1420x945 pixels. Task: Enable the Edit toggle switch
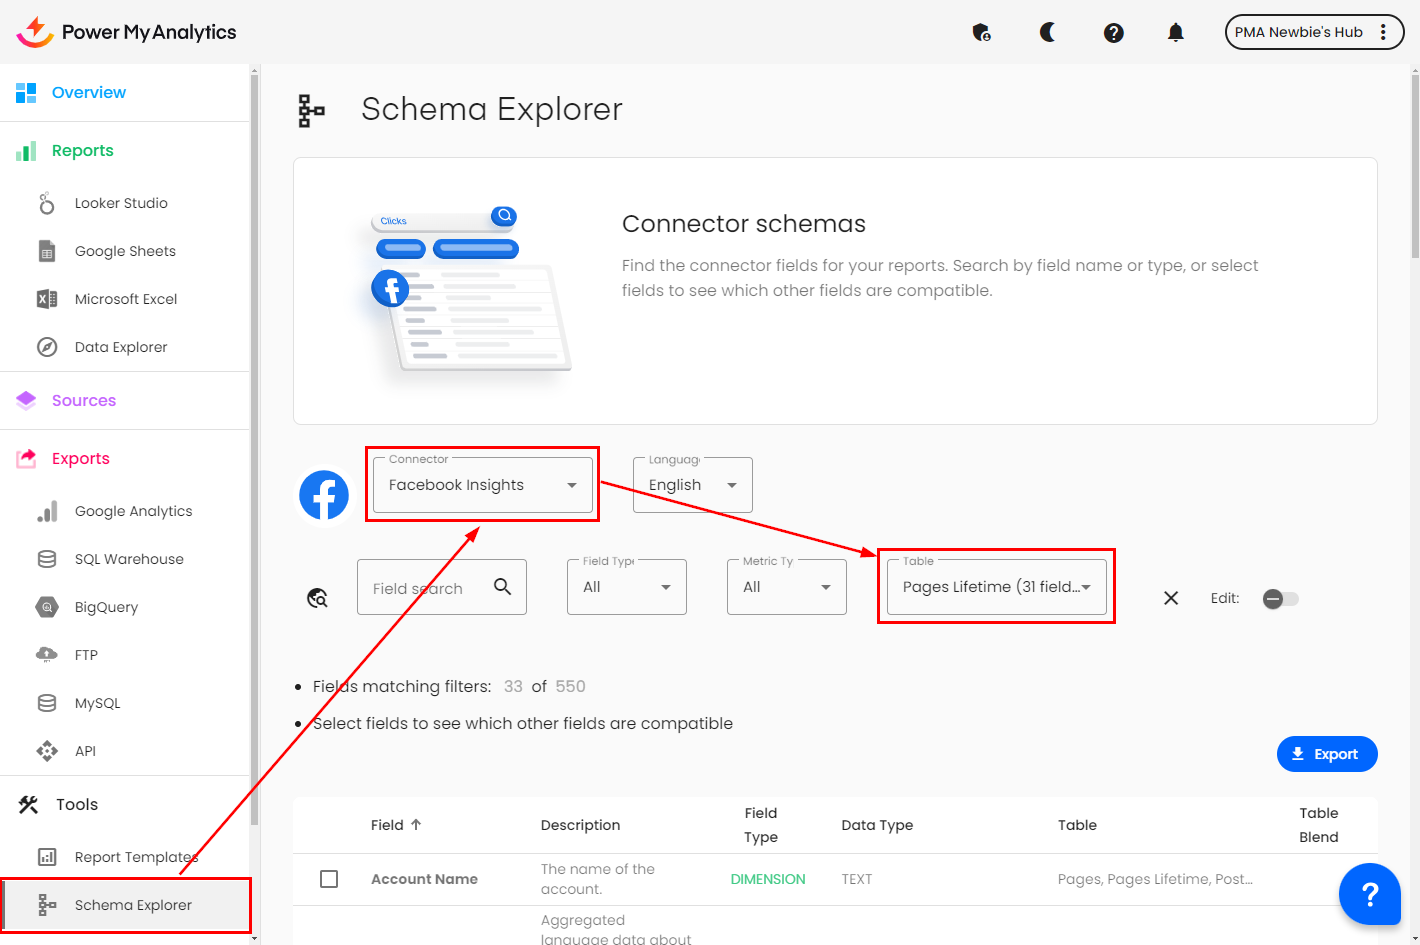pyautogui.click(x=1280, y=599)
